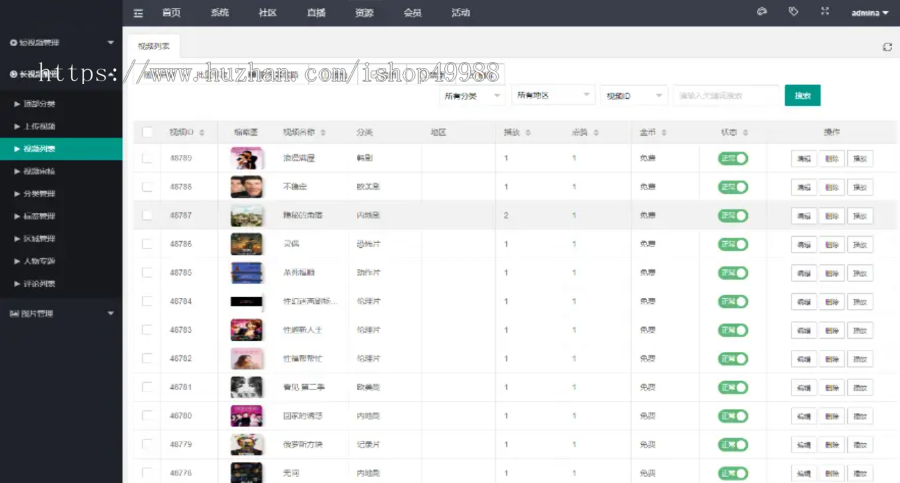The height and width of the screenshot is (483, 900).
Task: Tick the select-all checkbox in table header
Action: point(148,132)
